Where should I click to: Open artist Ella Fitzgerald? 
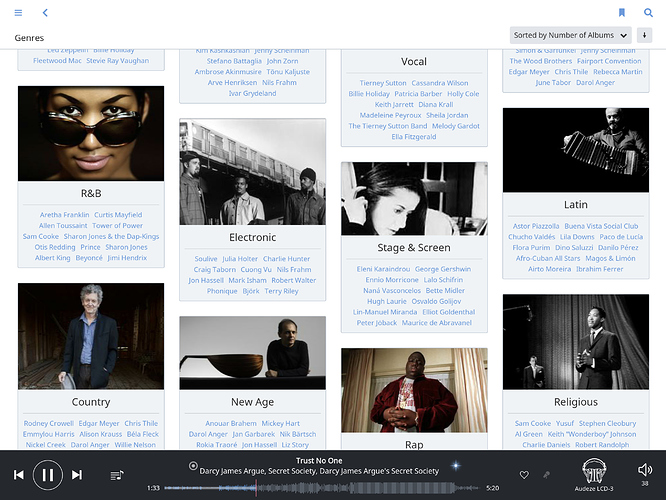[414, 137]
